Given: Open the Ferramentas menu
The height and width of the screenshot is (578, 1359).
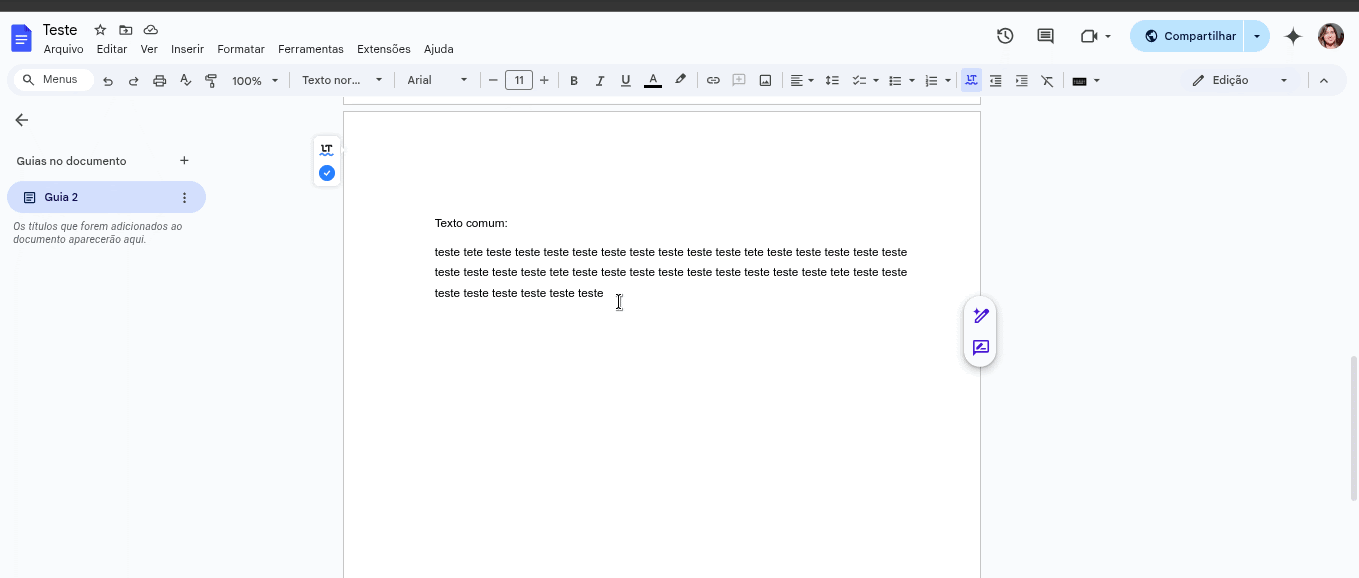Looking at the screenshot, I should [310, 49].
